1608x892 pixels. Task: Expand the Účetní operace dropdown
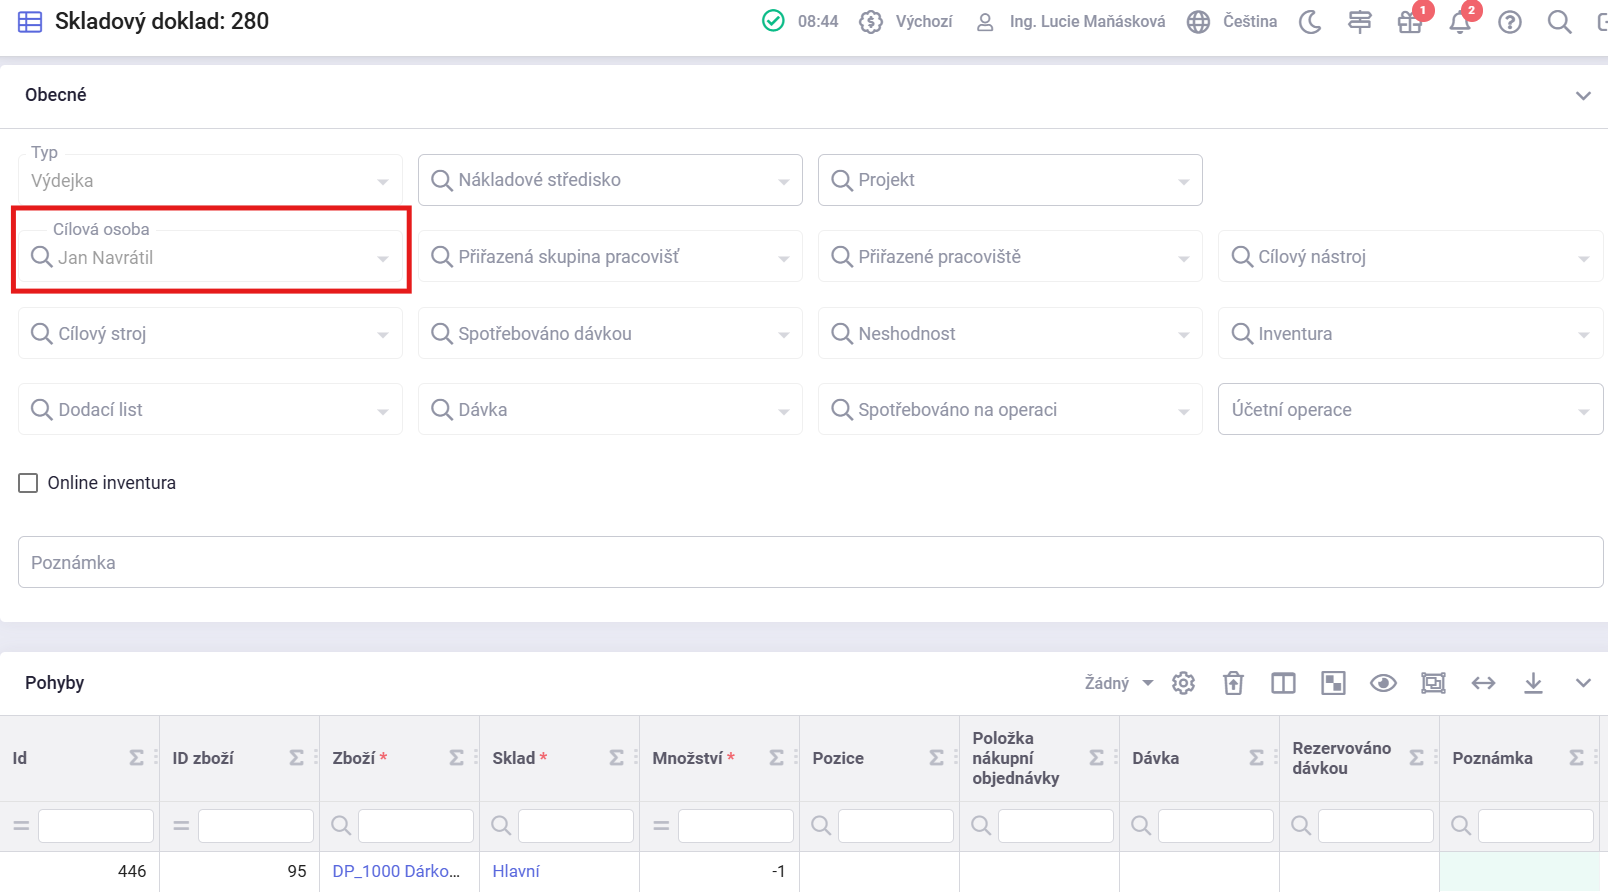(1410, 410)
